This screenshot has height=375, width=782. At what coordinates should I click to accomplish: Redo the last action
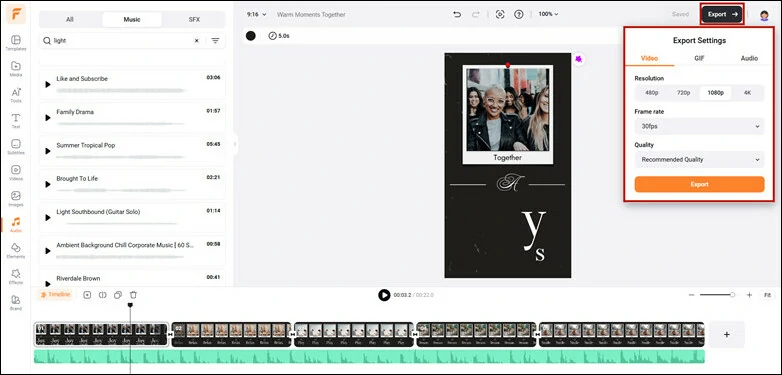pos(475,14)
